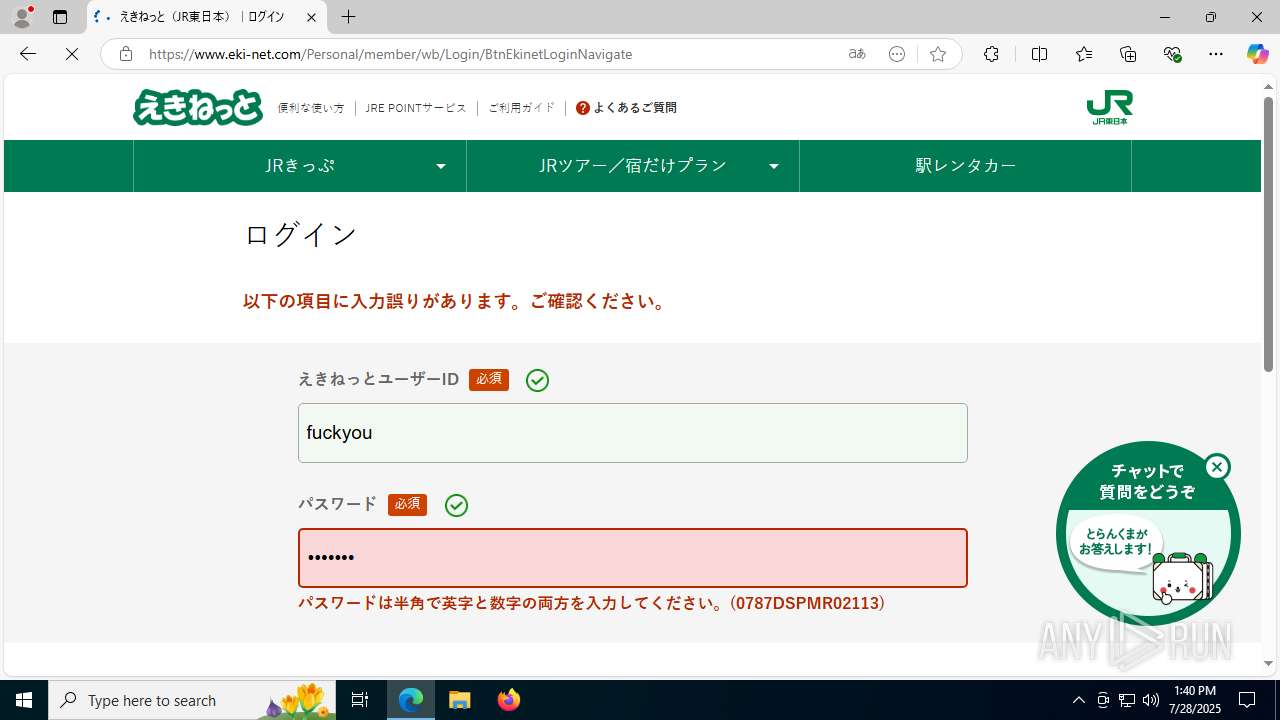Click the user ID valid checkmark icon

pyautogui.click(x=537, y=380)
